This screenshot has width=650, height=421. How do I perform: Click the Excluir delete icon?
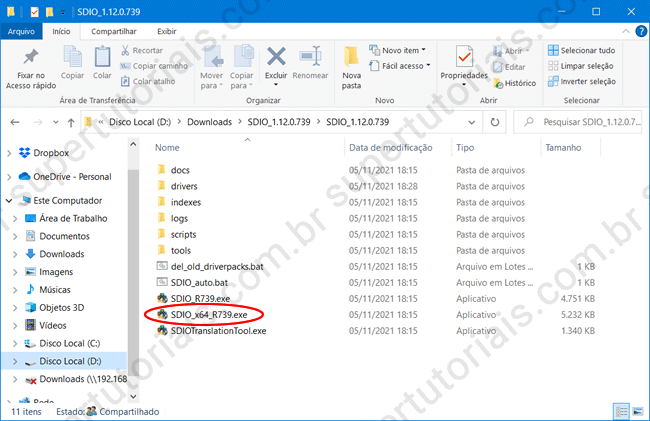click(x=276, y=57)
